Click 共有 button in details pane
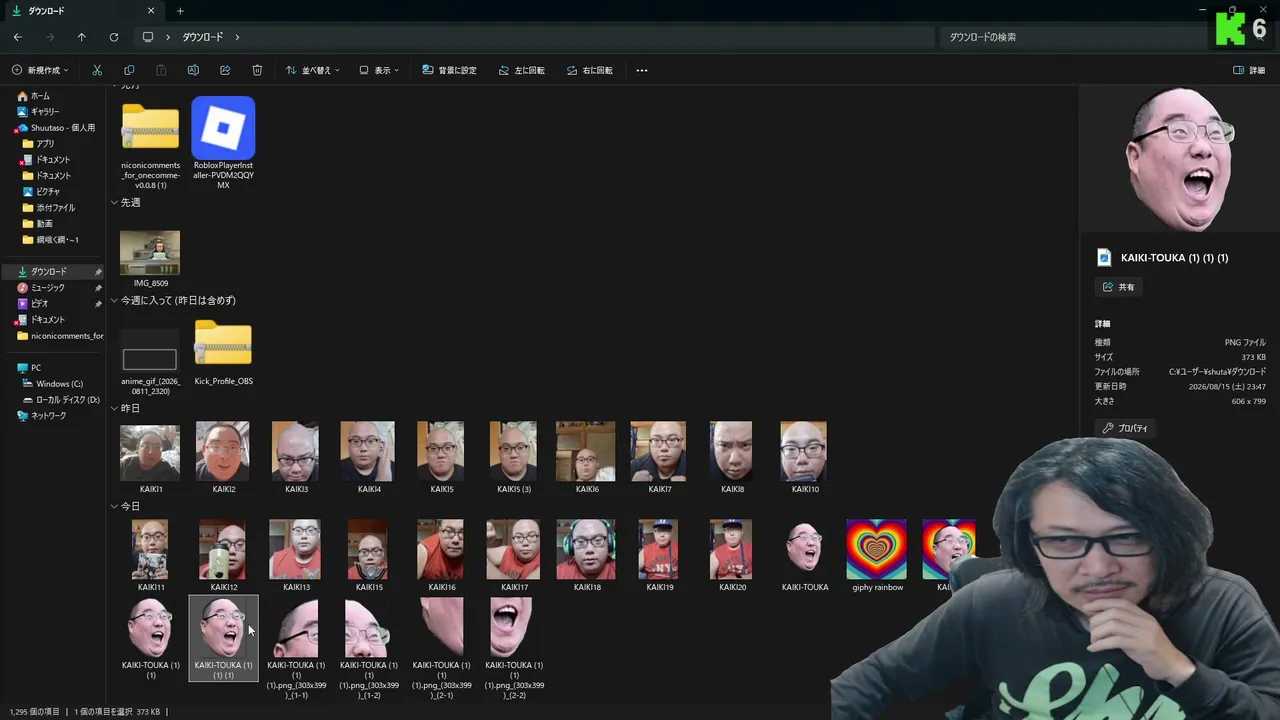Image resolution: width=1280 pixels, height=720 pixels. point(1118,287)
